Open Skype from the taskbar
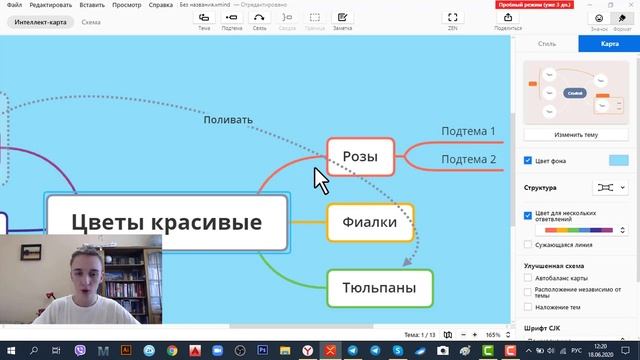640x360 pixels. click(398, 351)
